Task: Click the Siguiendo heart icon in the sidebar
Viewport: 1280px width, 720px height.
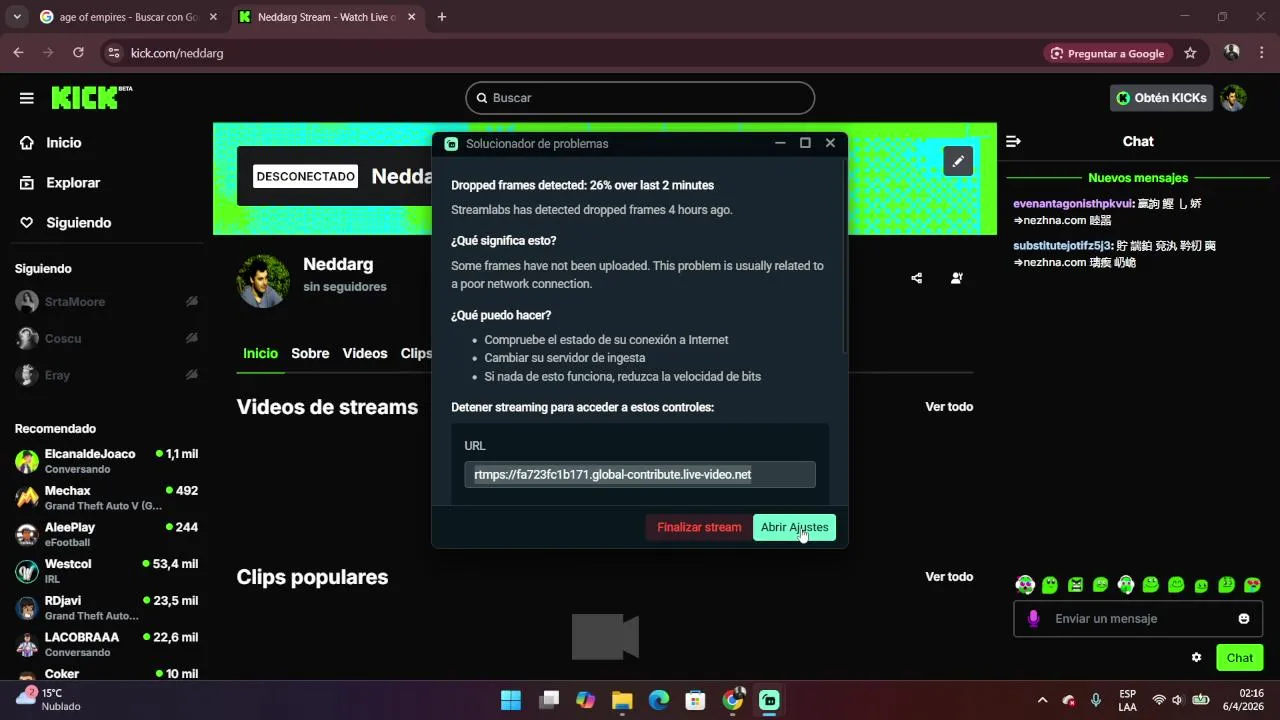Action: 27,223
